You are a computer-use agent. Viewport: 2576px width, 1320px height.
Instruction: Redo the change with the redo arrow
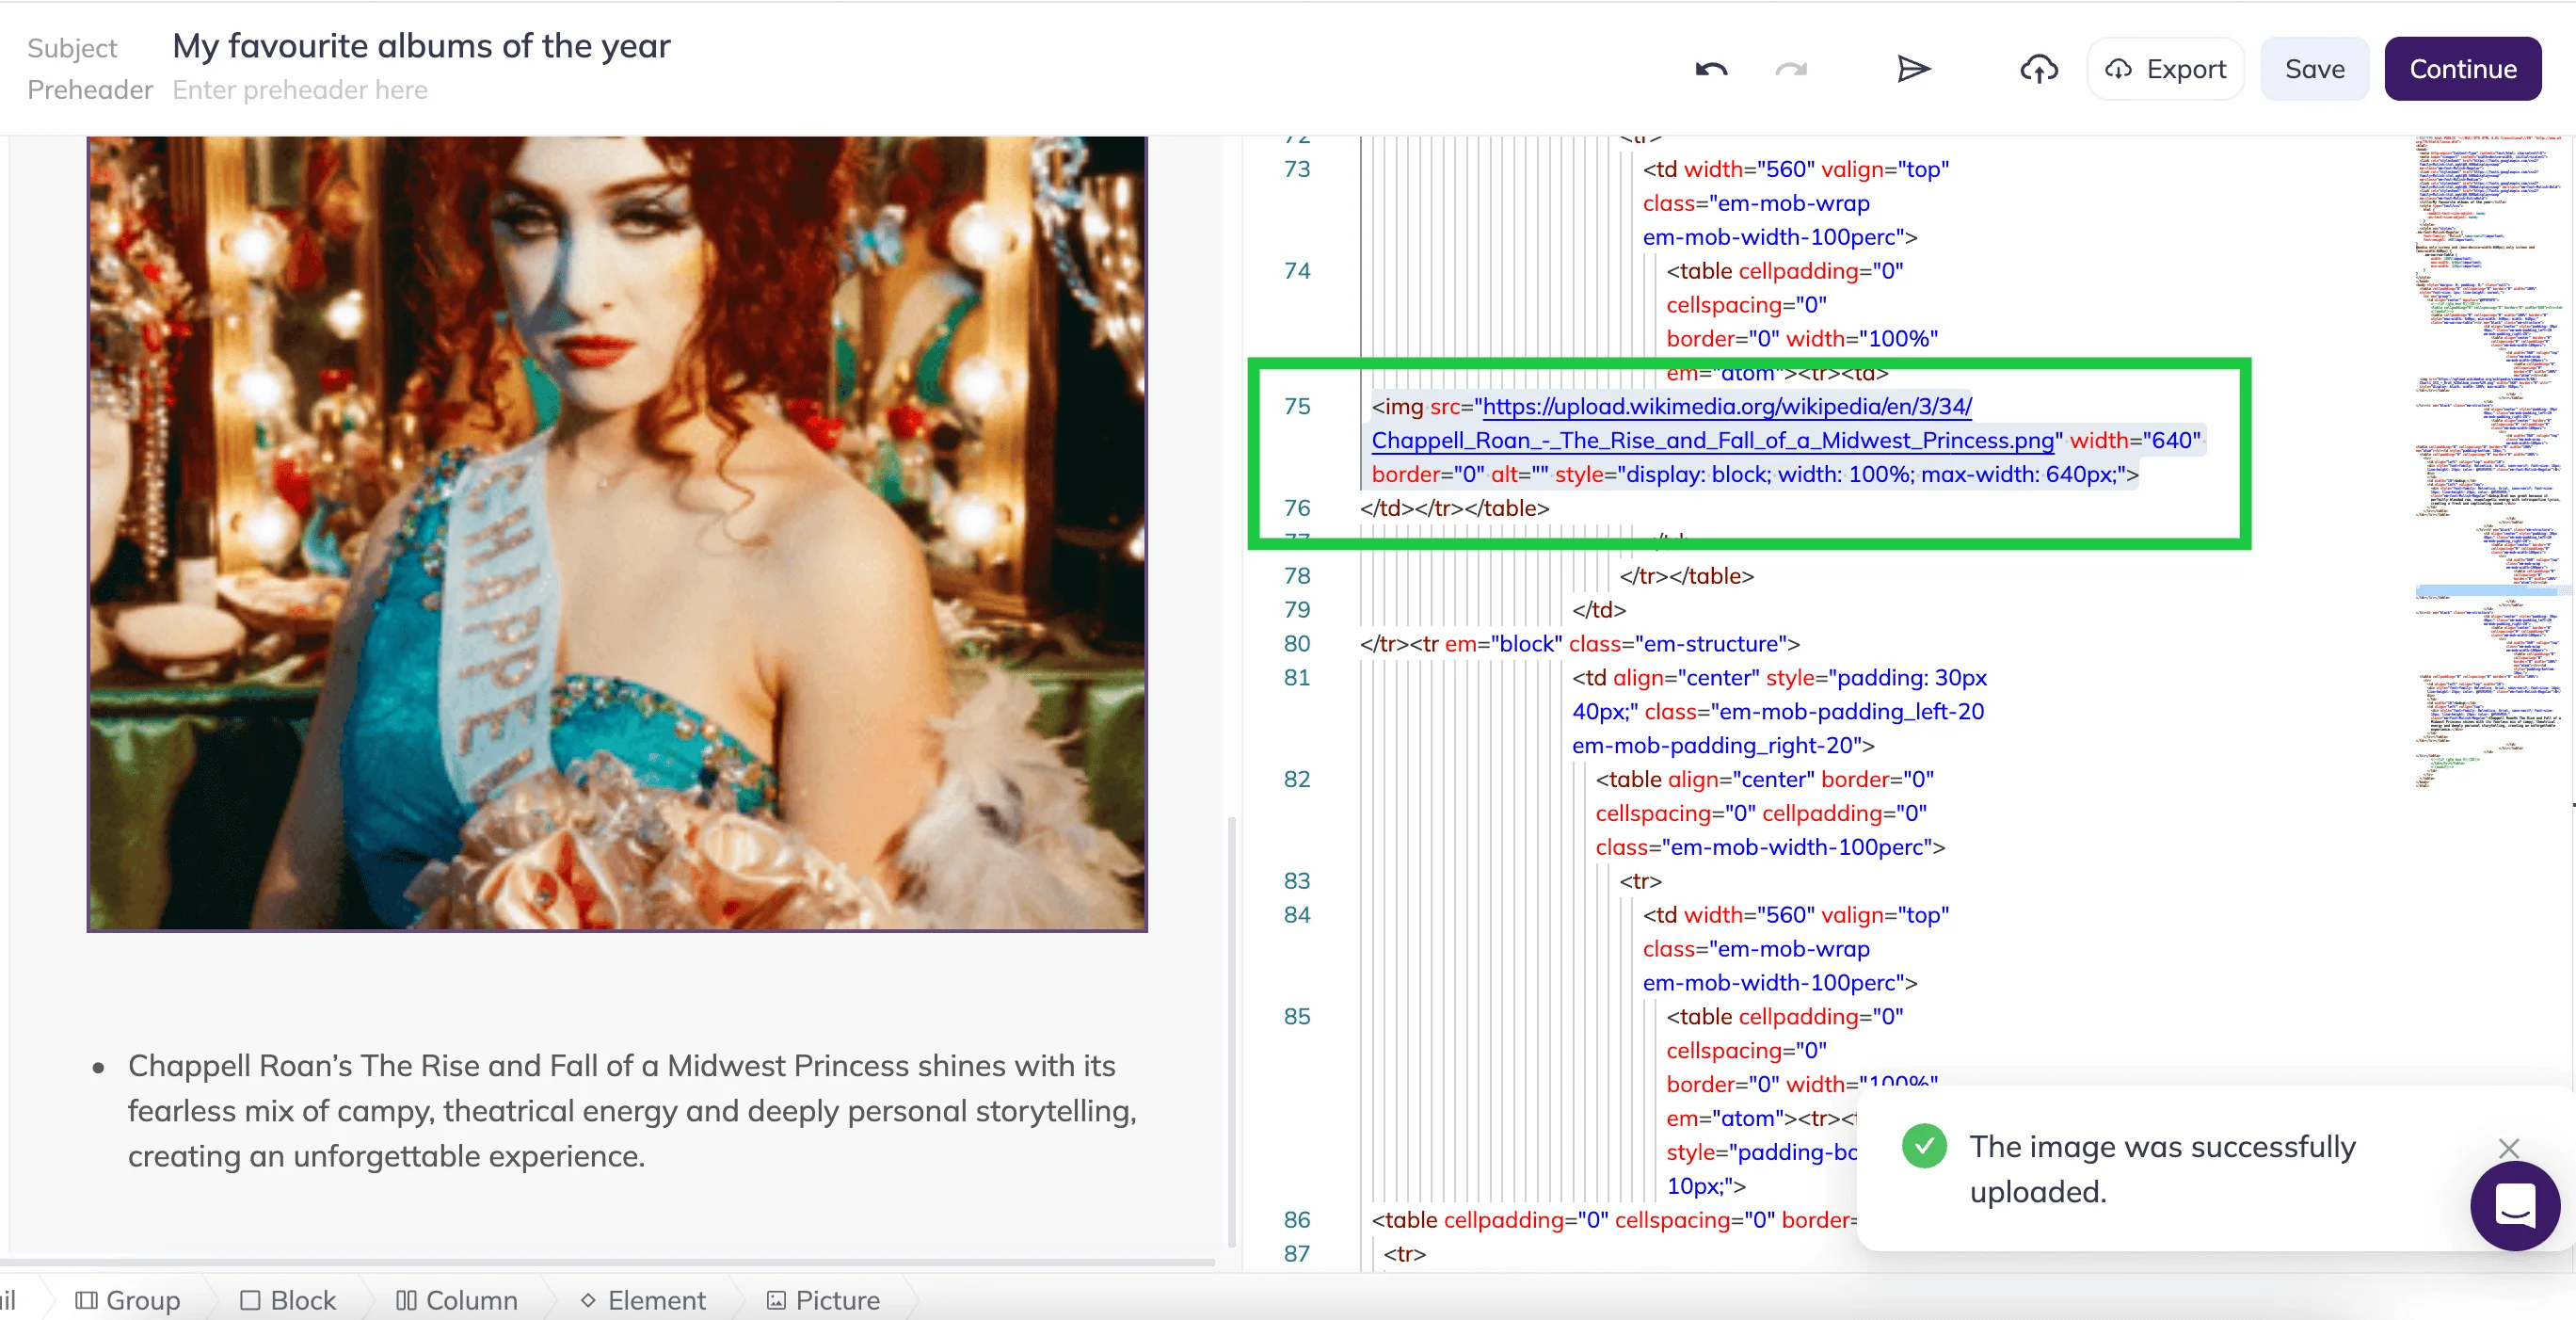[x=1791, y=69]
